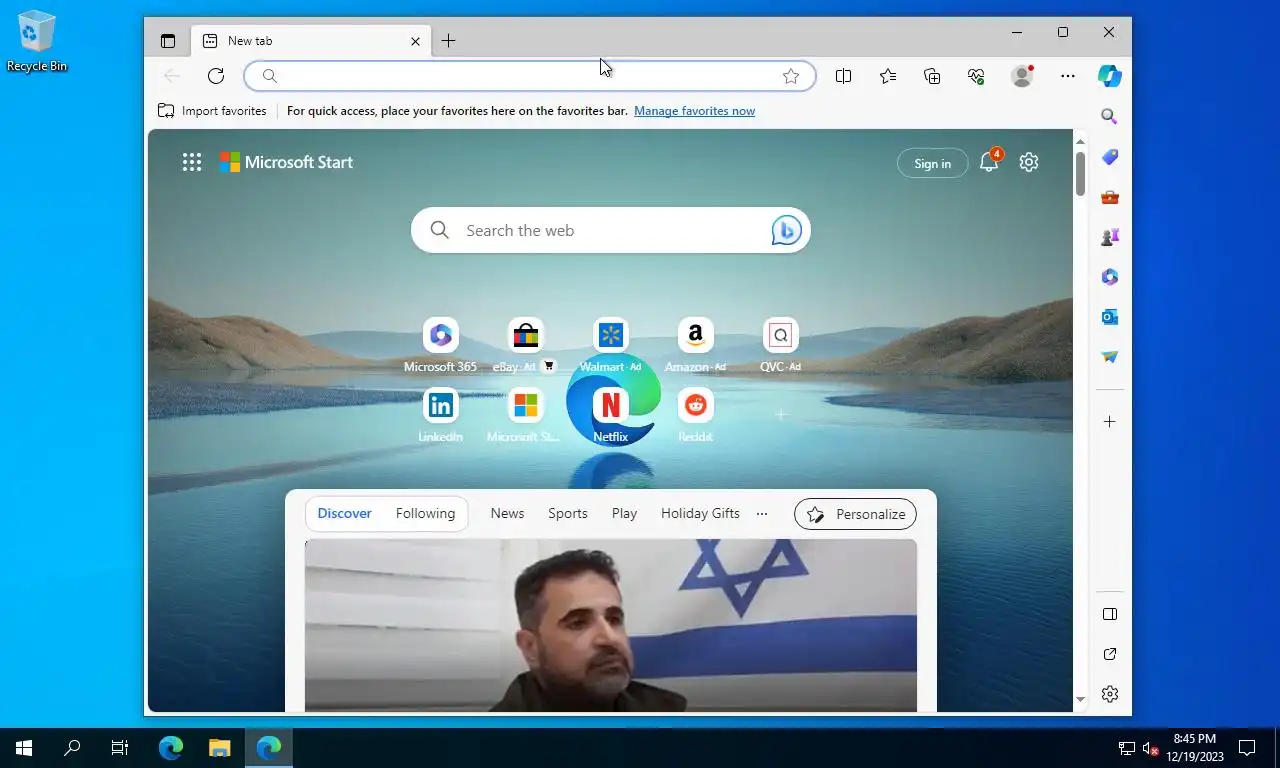
Task: Switch to the News tab
Action: pos(507,513)
